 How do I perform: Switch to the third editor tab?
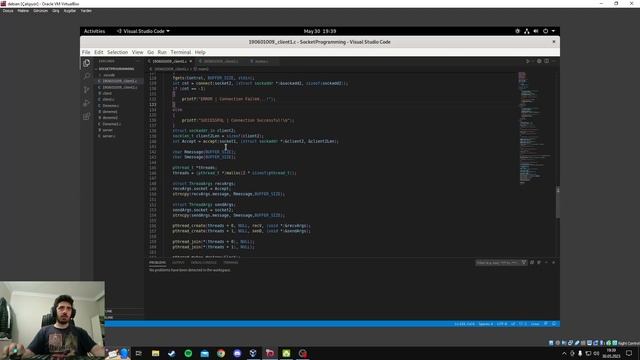click(262, 61)
